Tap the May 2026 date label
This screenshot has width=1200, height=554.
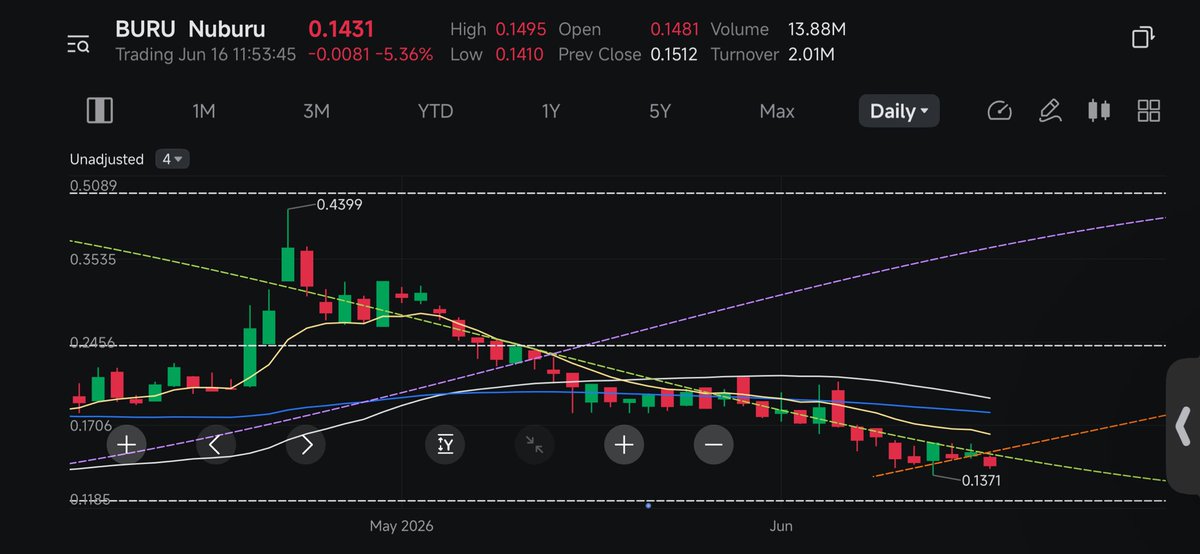coord(403,525)
